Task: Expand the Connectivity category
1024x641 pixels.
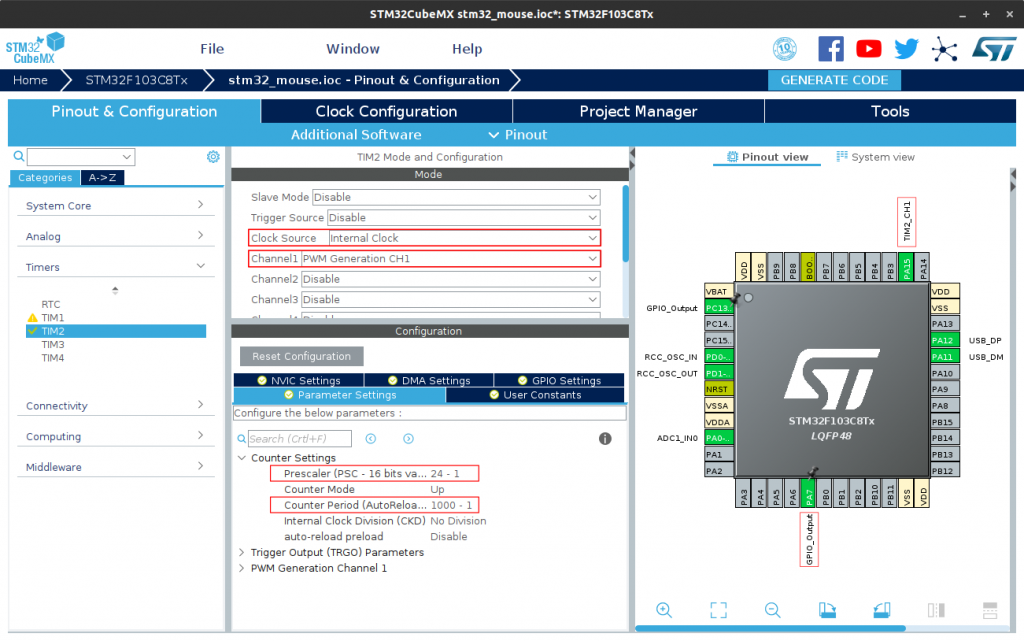Action: pyautogui.click(x=116, y=405)
